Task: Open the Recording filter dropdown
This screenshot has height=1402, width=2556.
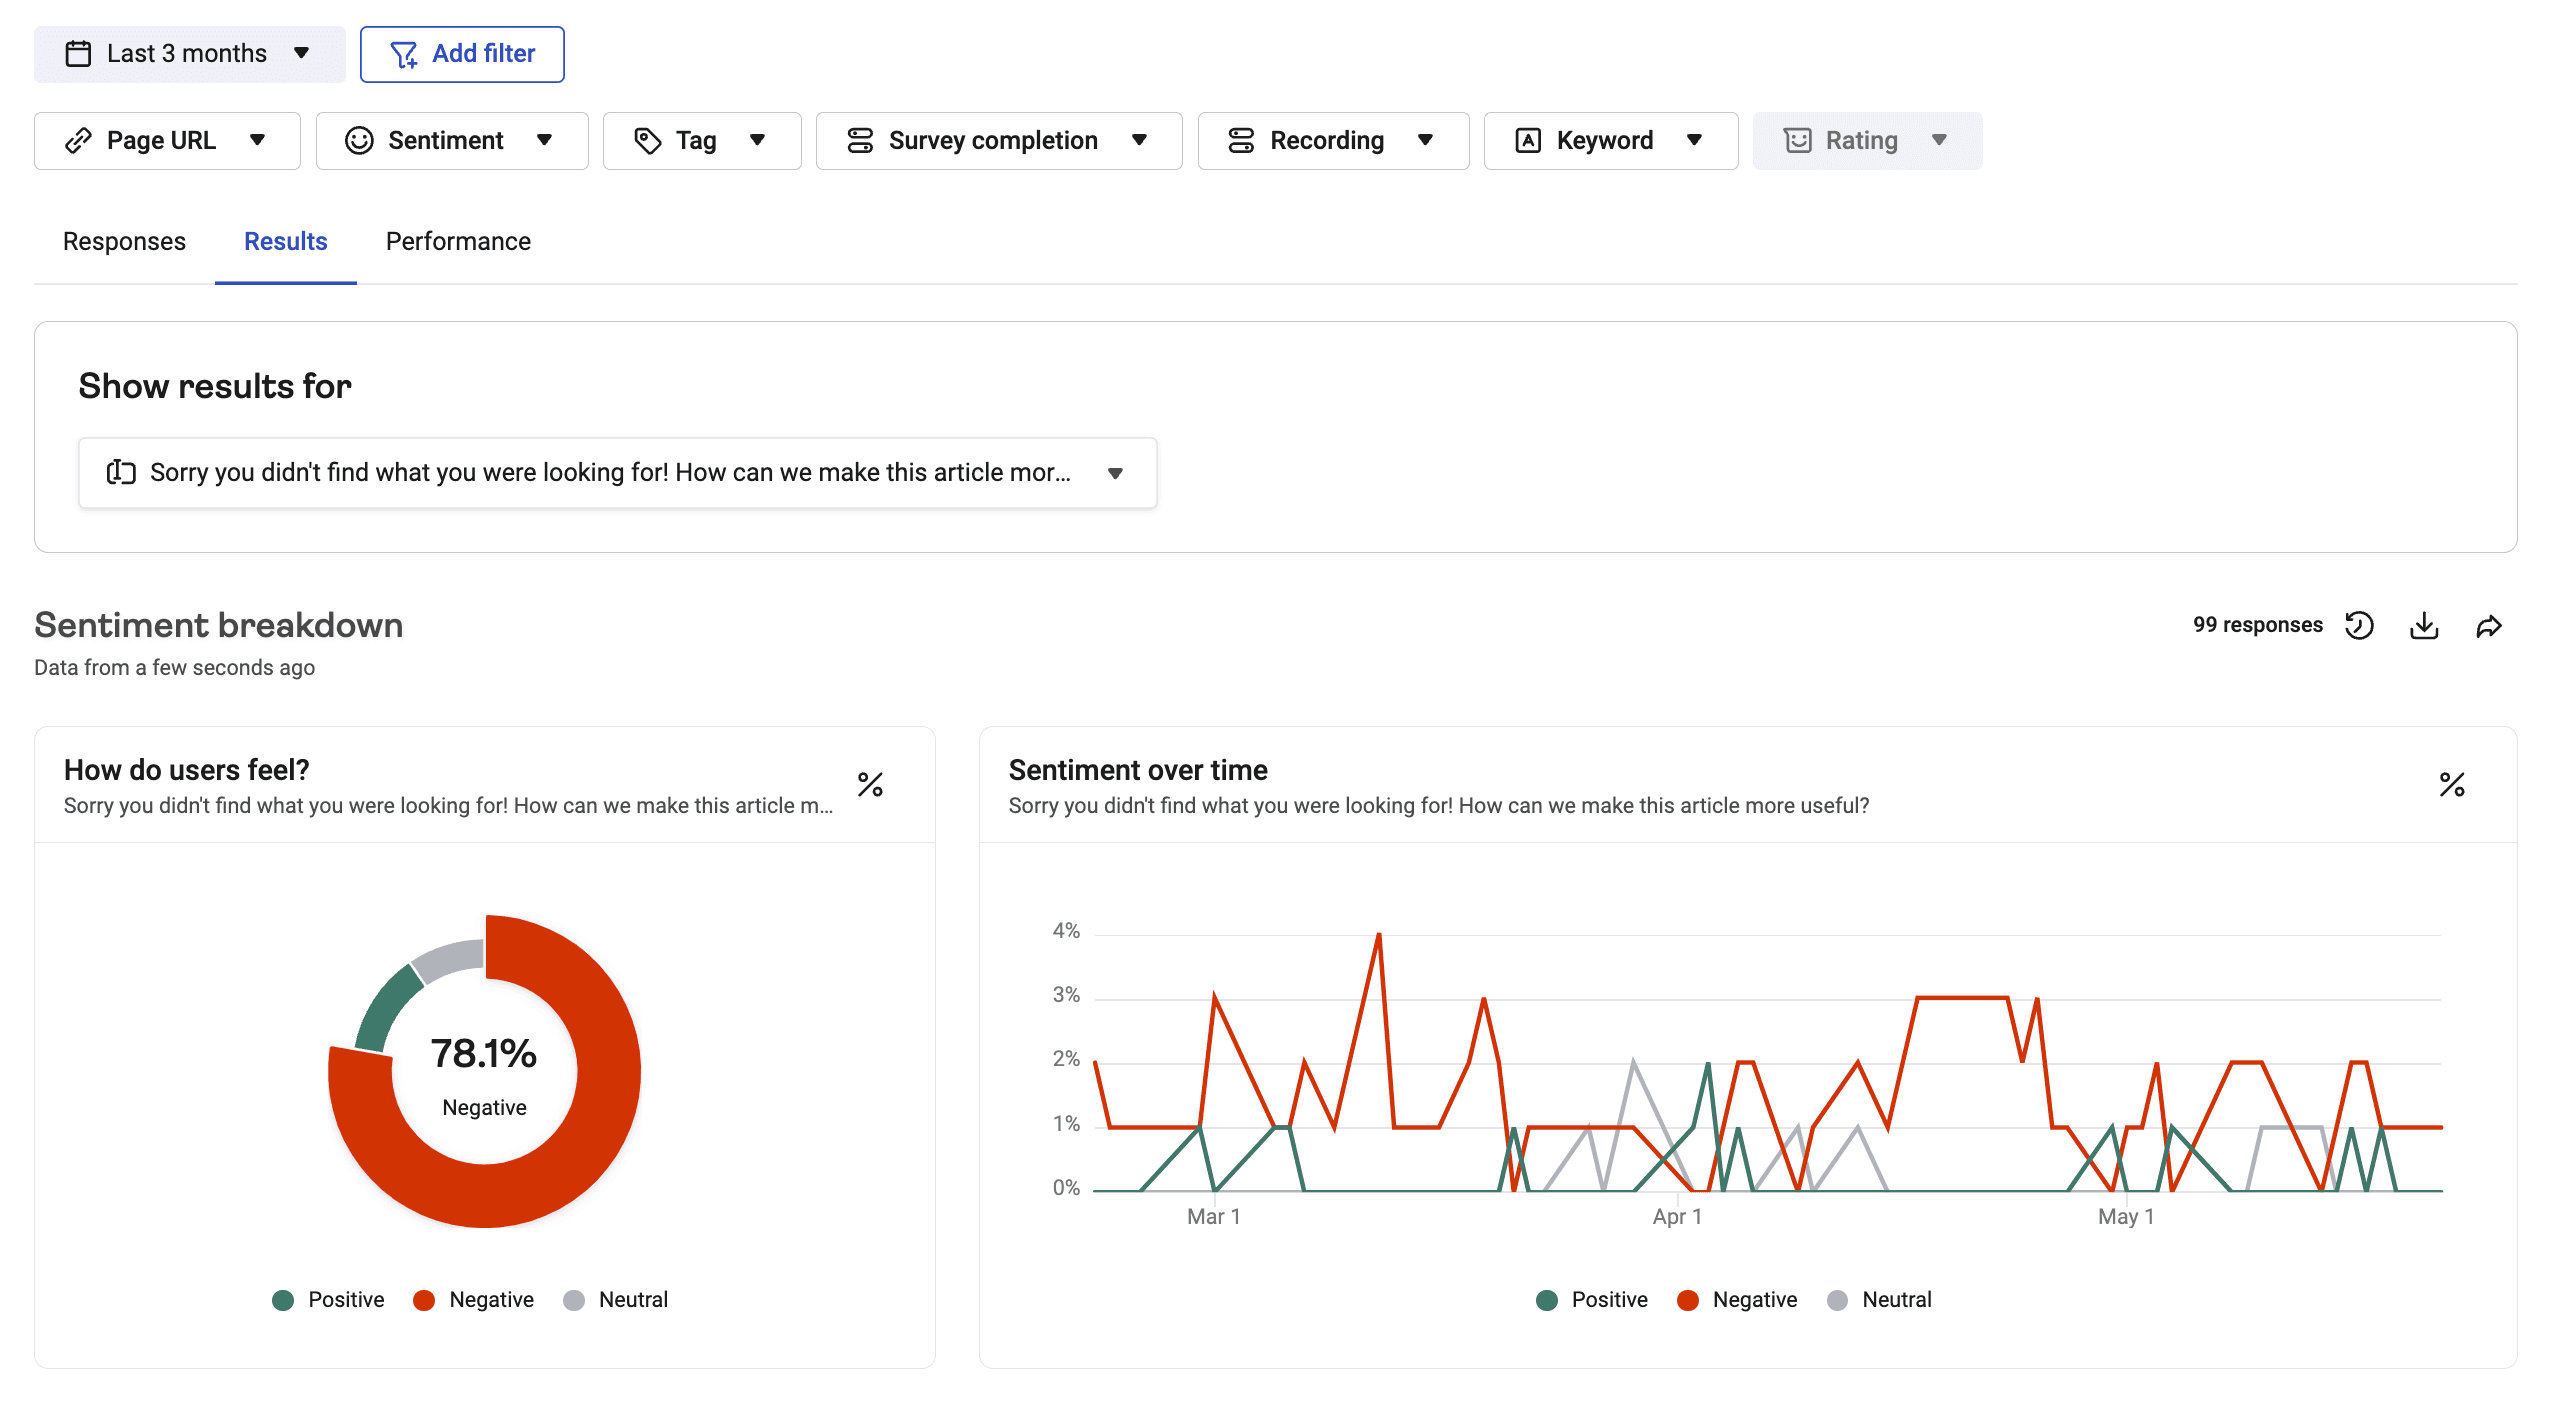Action: [x=1333, y=141]
